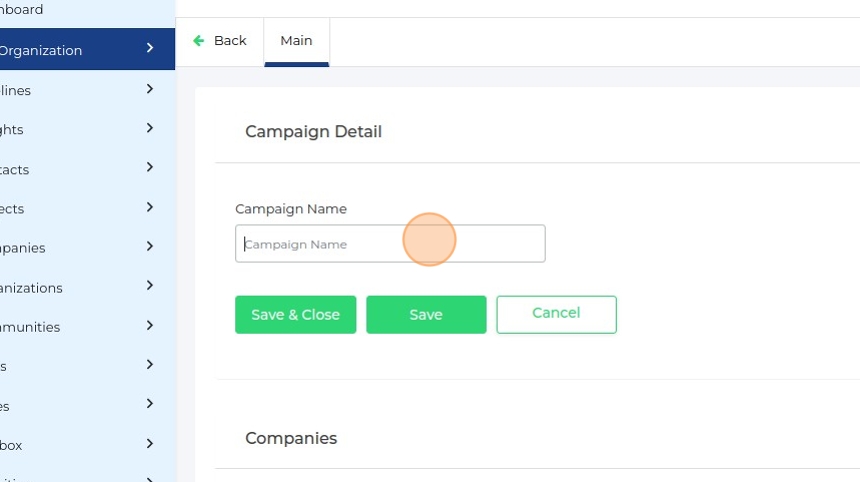860x482 pixels.
Task: Expand the Pipelines sidebar chevron
Action: coord(150,89)
